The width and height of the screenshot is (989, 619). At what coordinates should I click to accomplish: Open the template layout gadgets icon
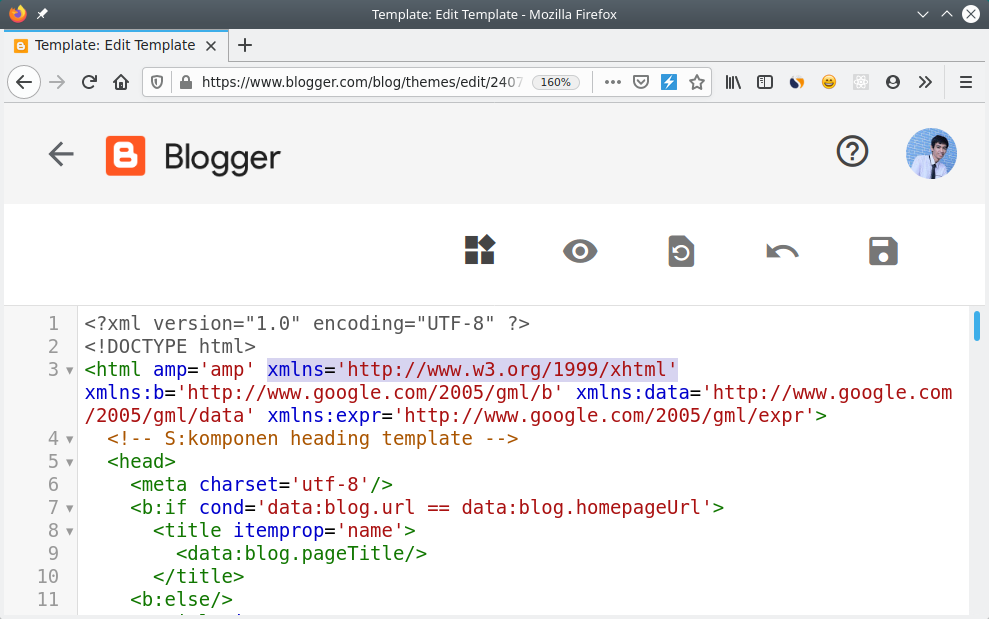(x=479, y=251)
